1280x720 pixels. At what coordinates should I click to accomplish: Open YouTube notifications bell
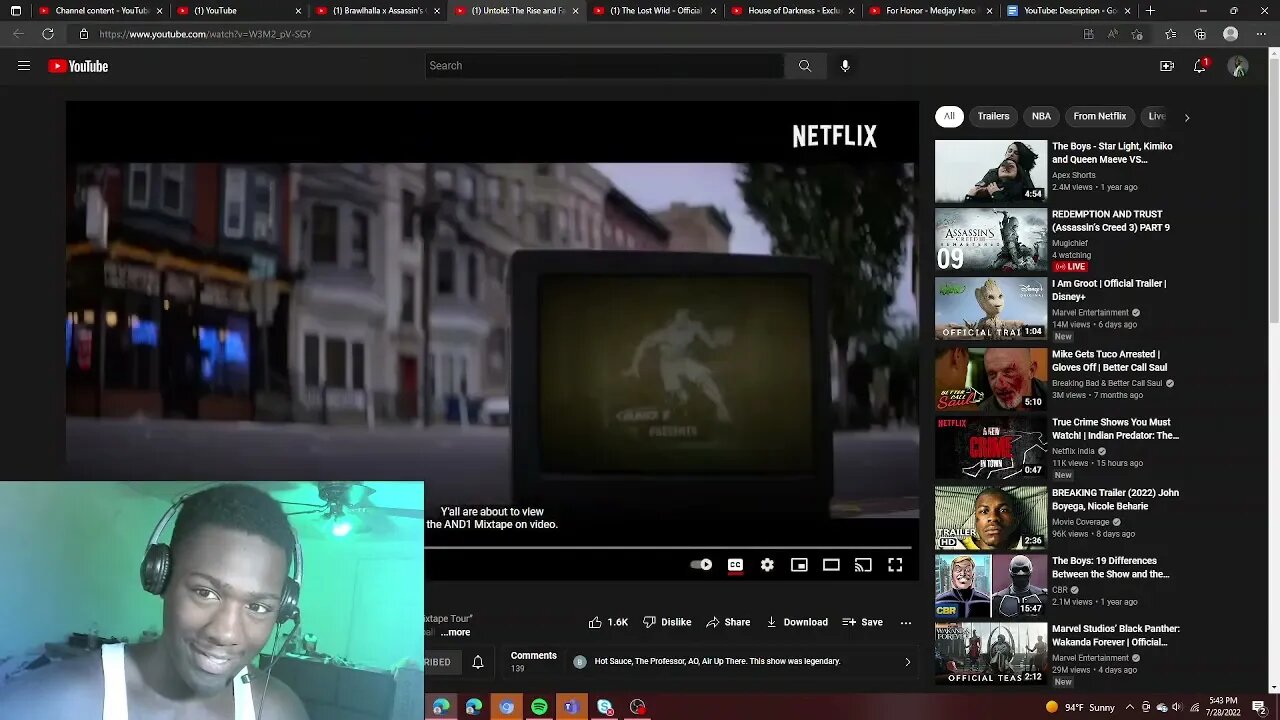point(1200,66)
